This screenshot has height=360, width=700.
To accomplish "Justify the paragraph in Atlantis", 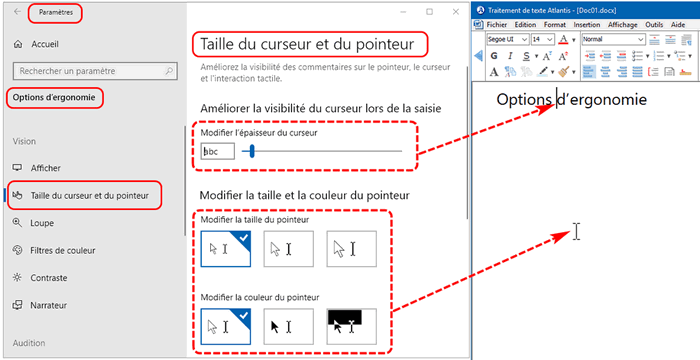I will (638, 72).
